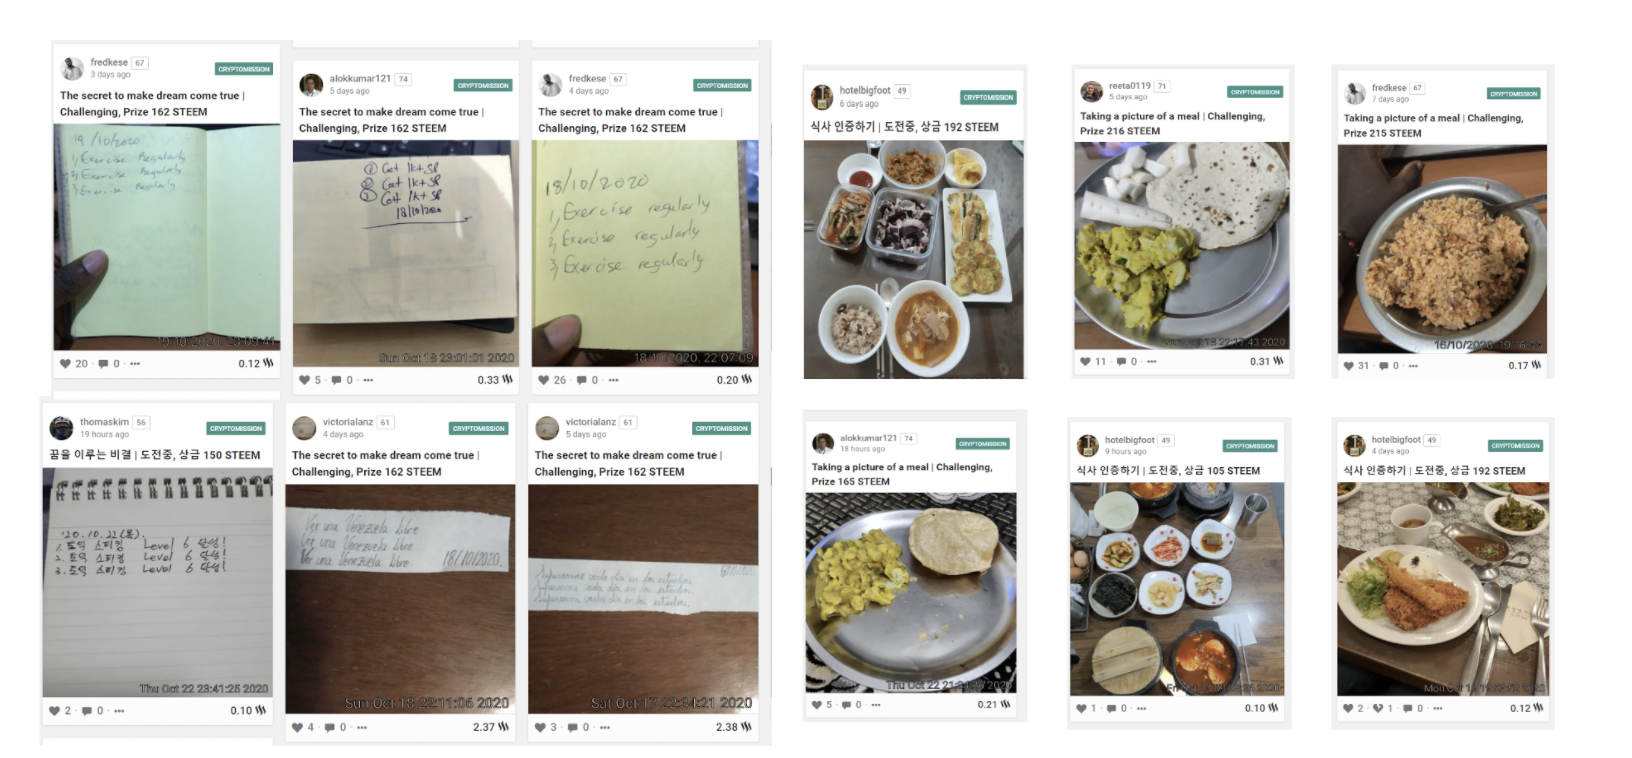Like thomaskim's post with the heart icon
Image resolution: width=1632 pixels, height=758 pixels.
pyautogui.click(x=54, y=711)
